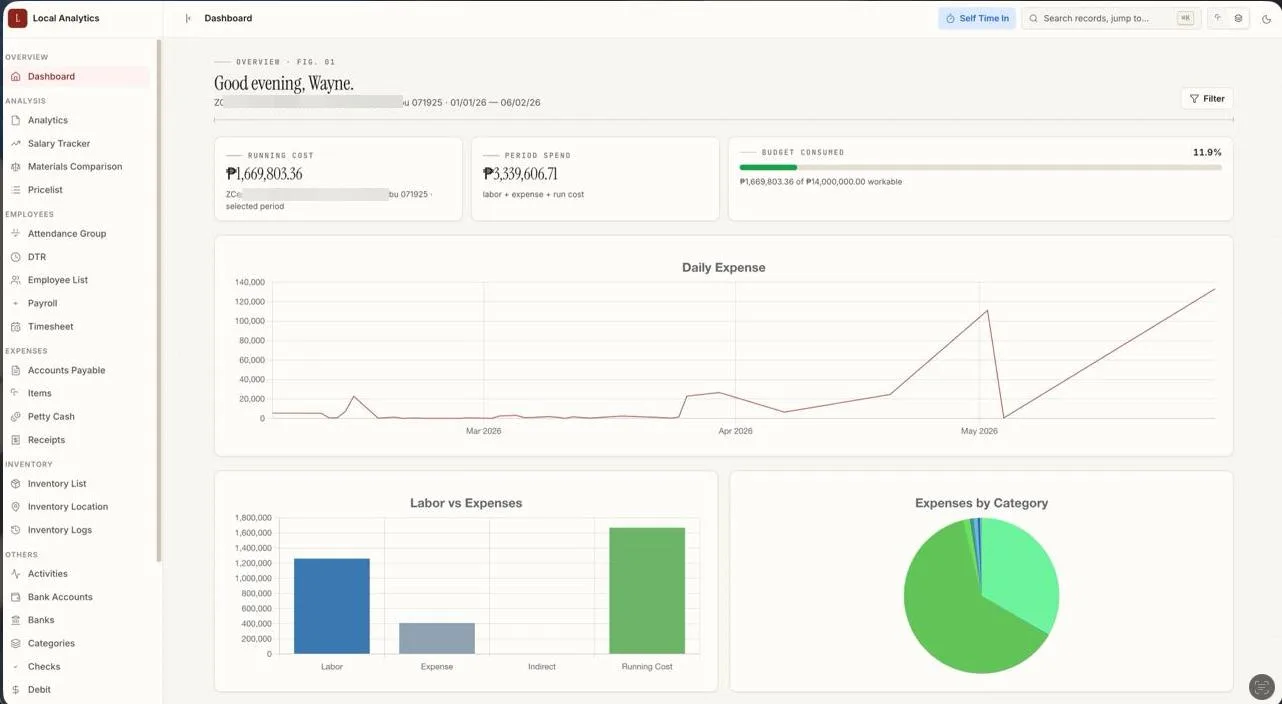1282x704 pixels.
Task: Click the Apr 2026 axis label
Action: 735,431
